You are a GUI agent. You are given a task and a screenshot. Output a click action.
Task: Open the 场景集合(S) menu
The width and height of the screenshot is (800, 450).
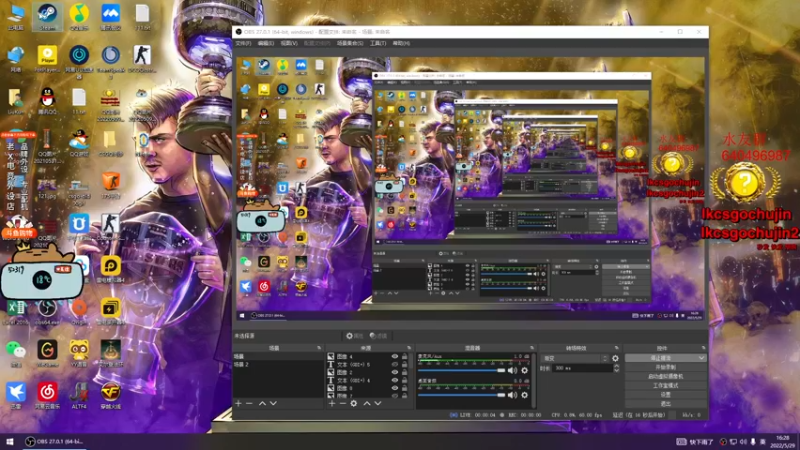[349, 43]
